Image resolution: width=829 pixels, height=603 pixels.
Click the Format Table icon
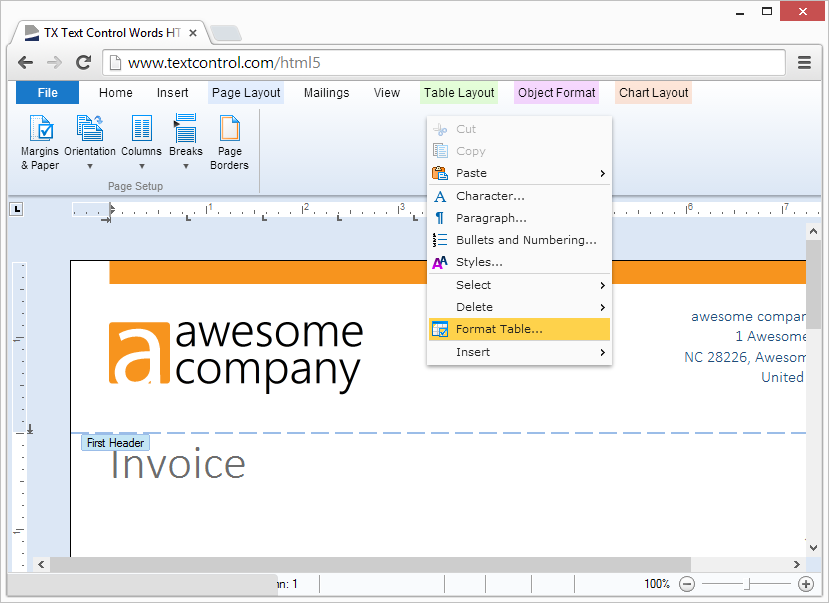(x=440, y=329)
